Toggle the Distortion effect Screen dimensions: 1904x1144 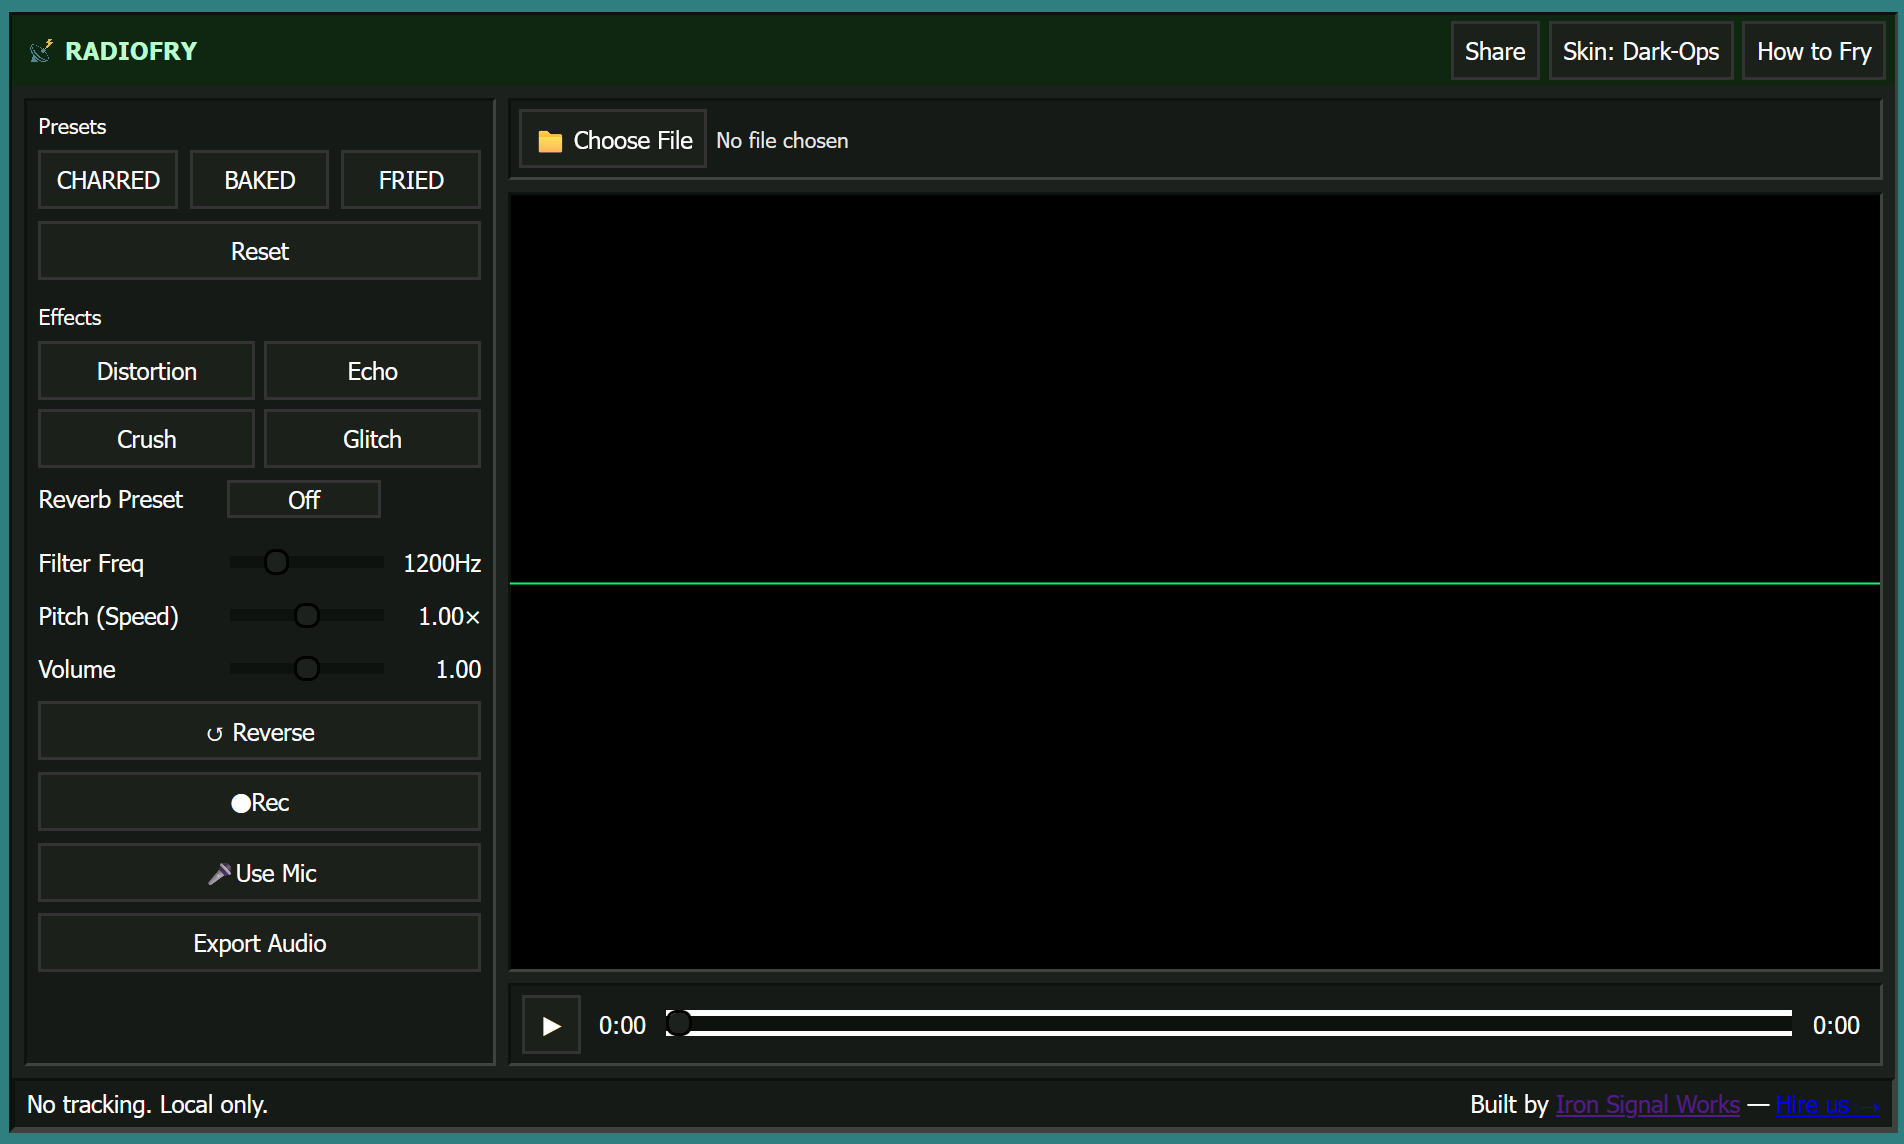146,371
